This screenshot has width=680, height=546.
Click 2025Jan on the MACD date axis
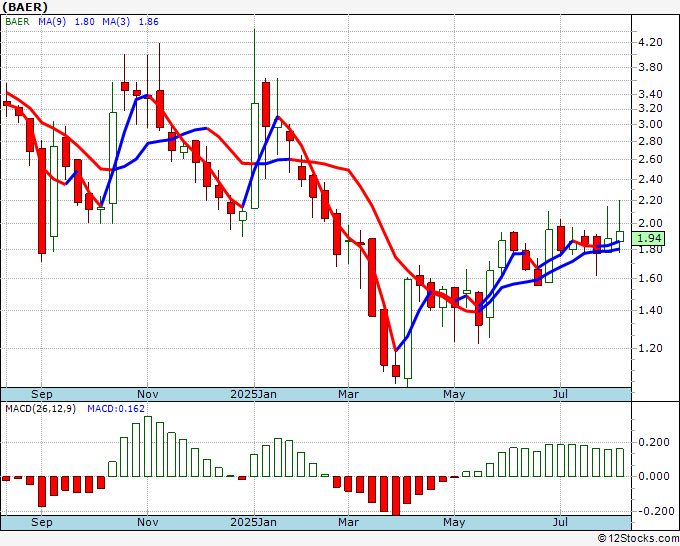coord(253,522)
